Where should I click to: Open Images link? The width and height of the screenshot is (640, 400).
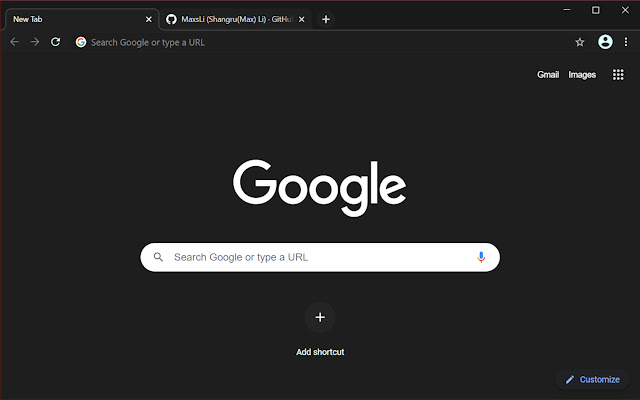[582, 75]
